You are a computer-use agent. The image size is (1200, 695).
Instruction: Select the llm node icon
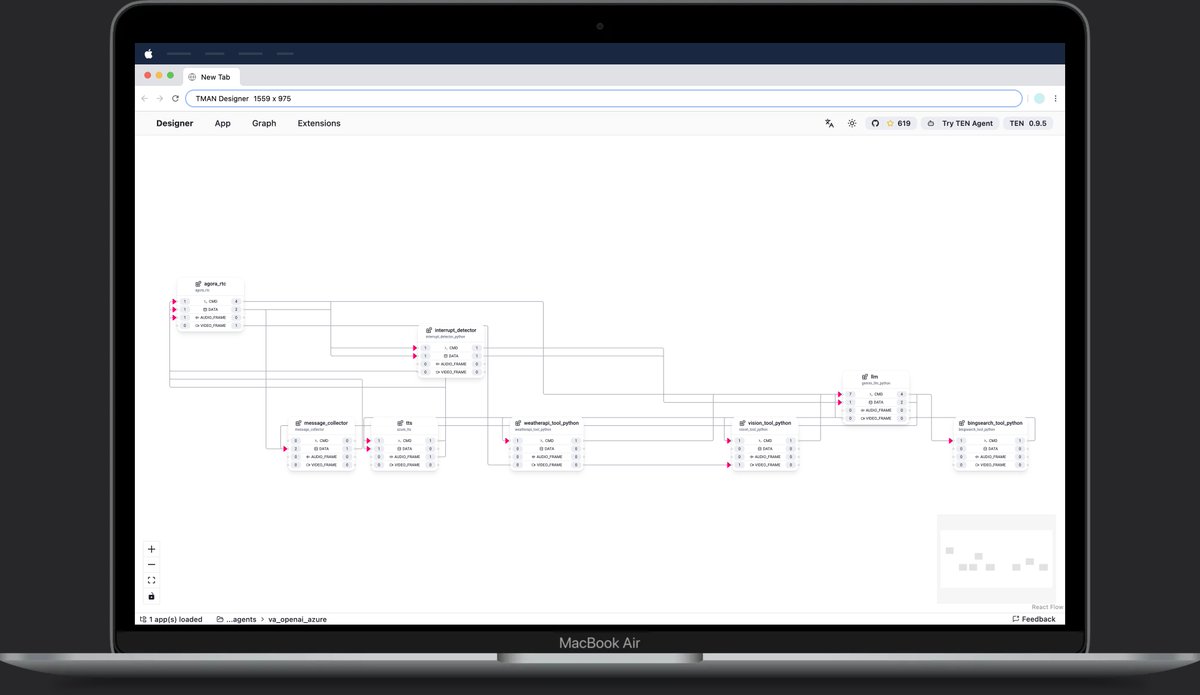(x=867, y=377)
